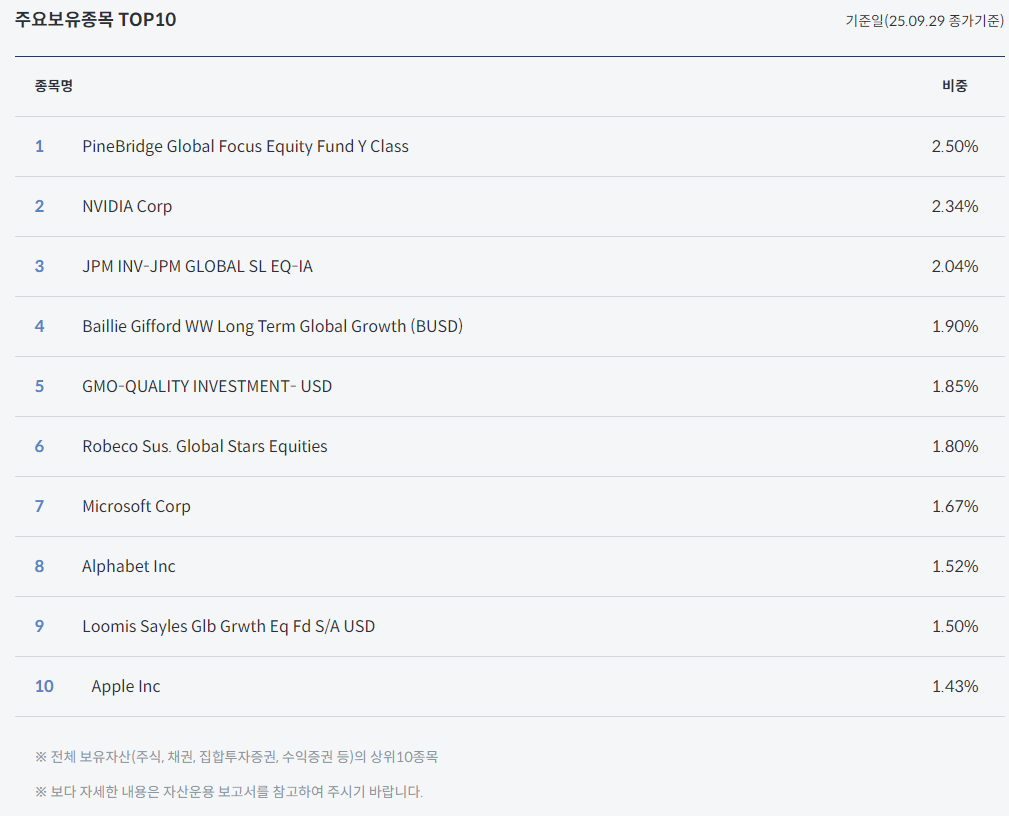Click the heading '주요보유종목 TOP10'

coord(95,19)
